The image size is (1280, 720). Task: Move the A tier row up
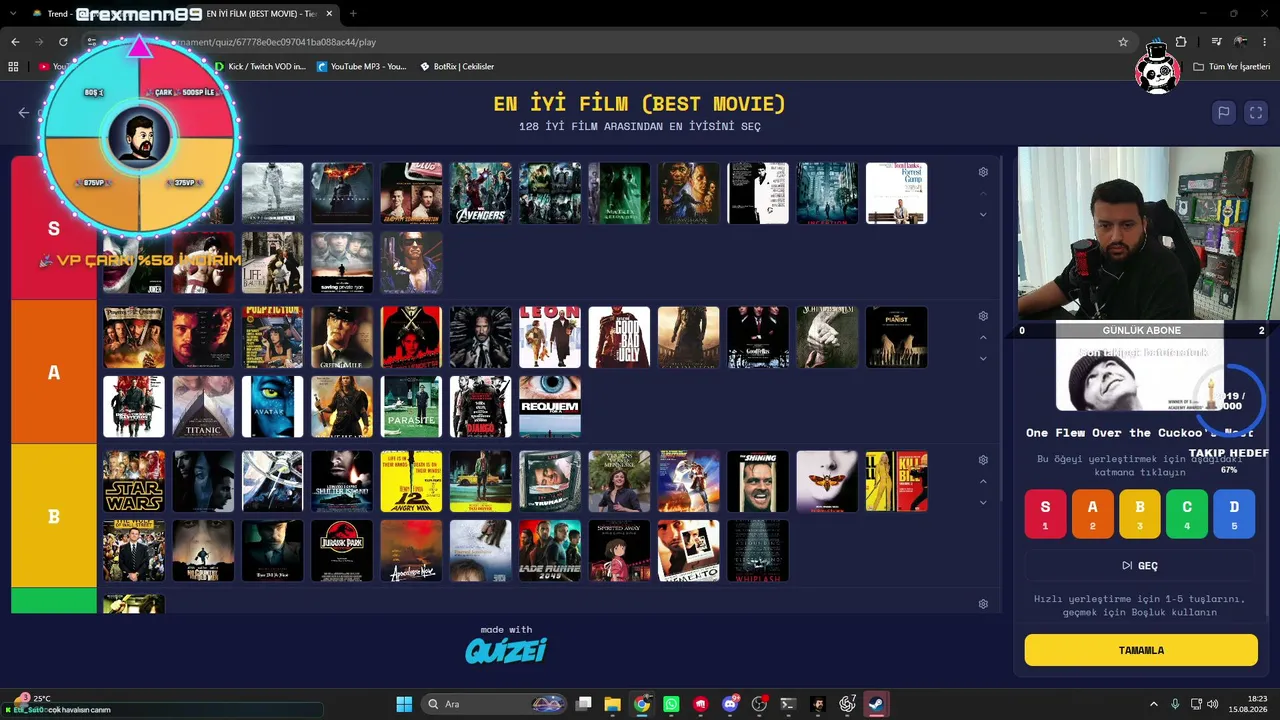point(983,337)
